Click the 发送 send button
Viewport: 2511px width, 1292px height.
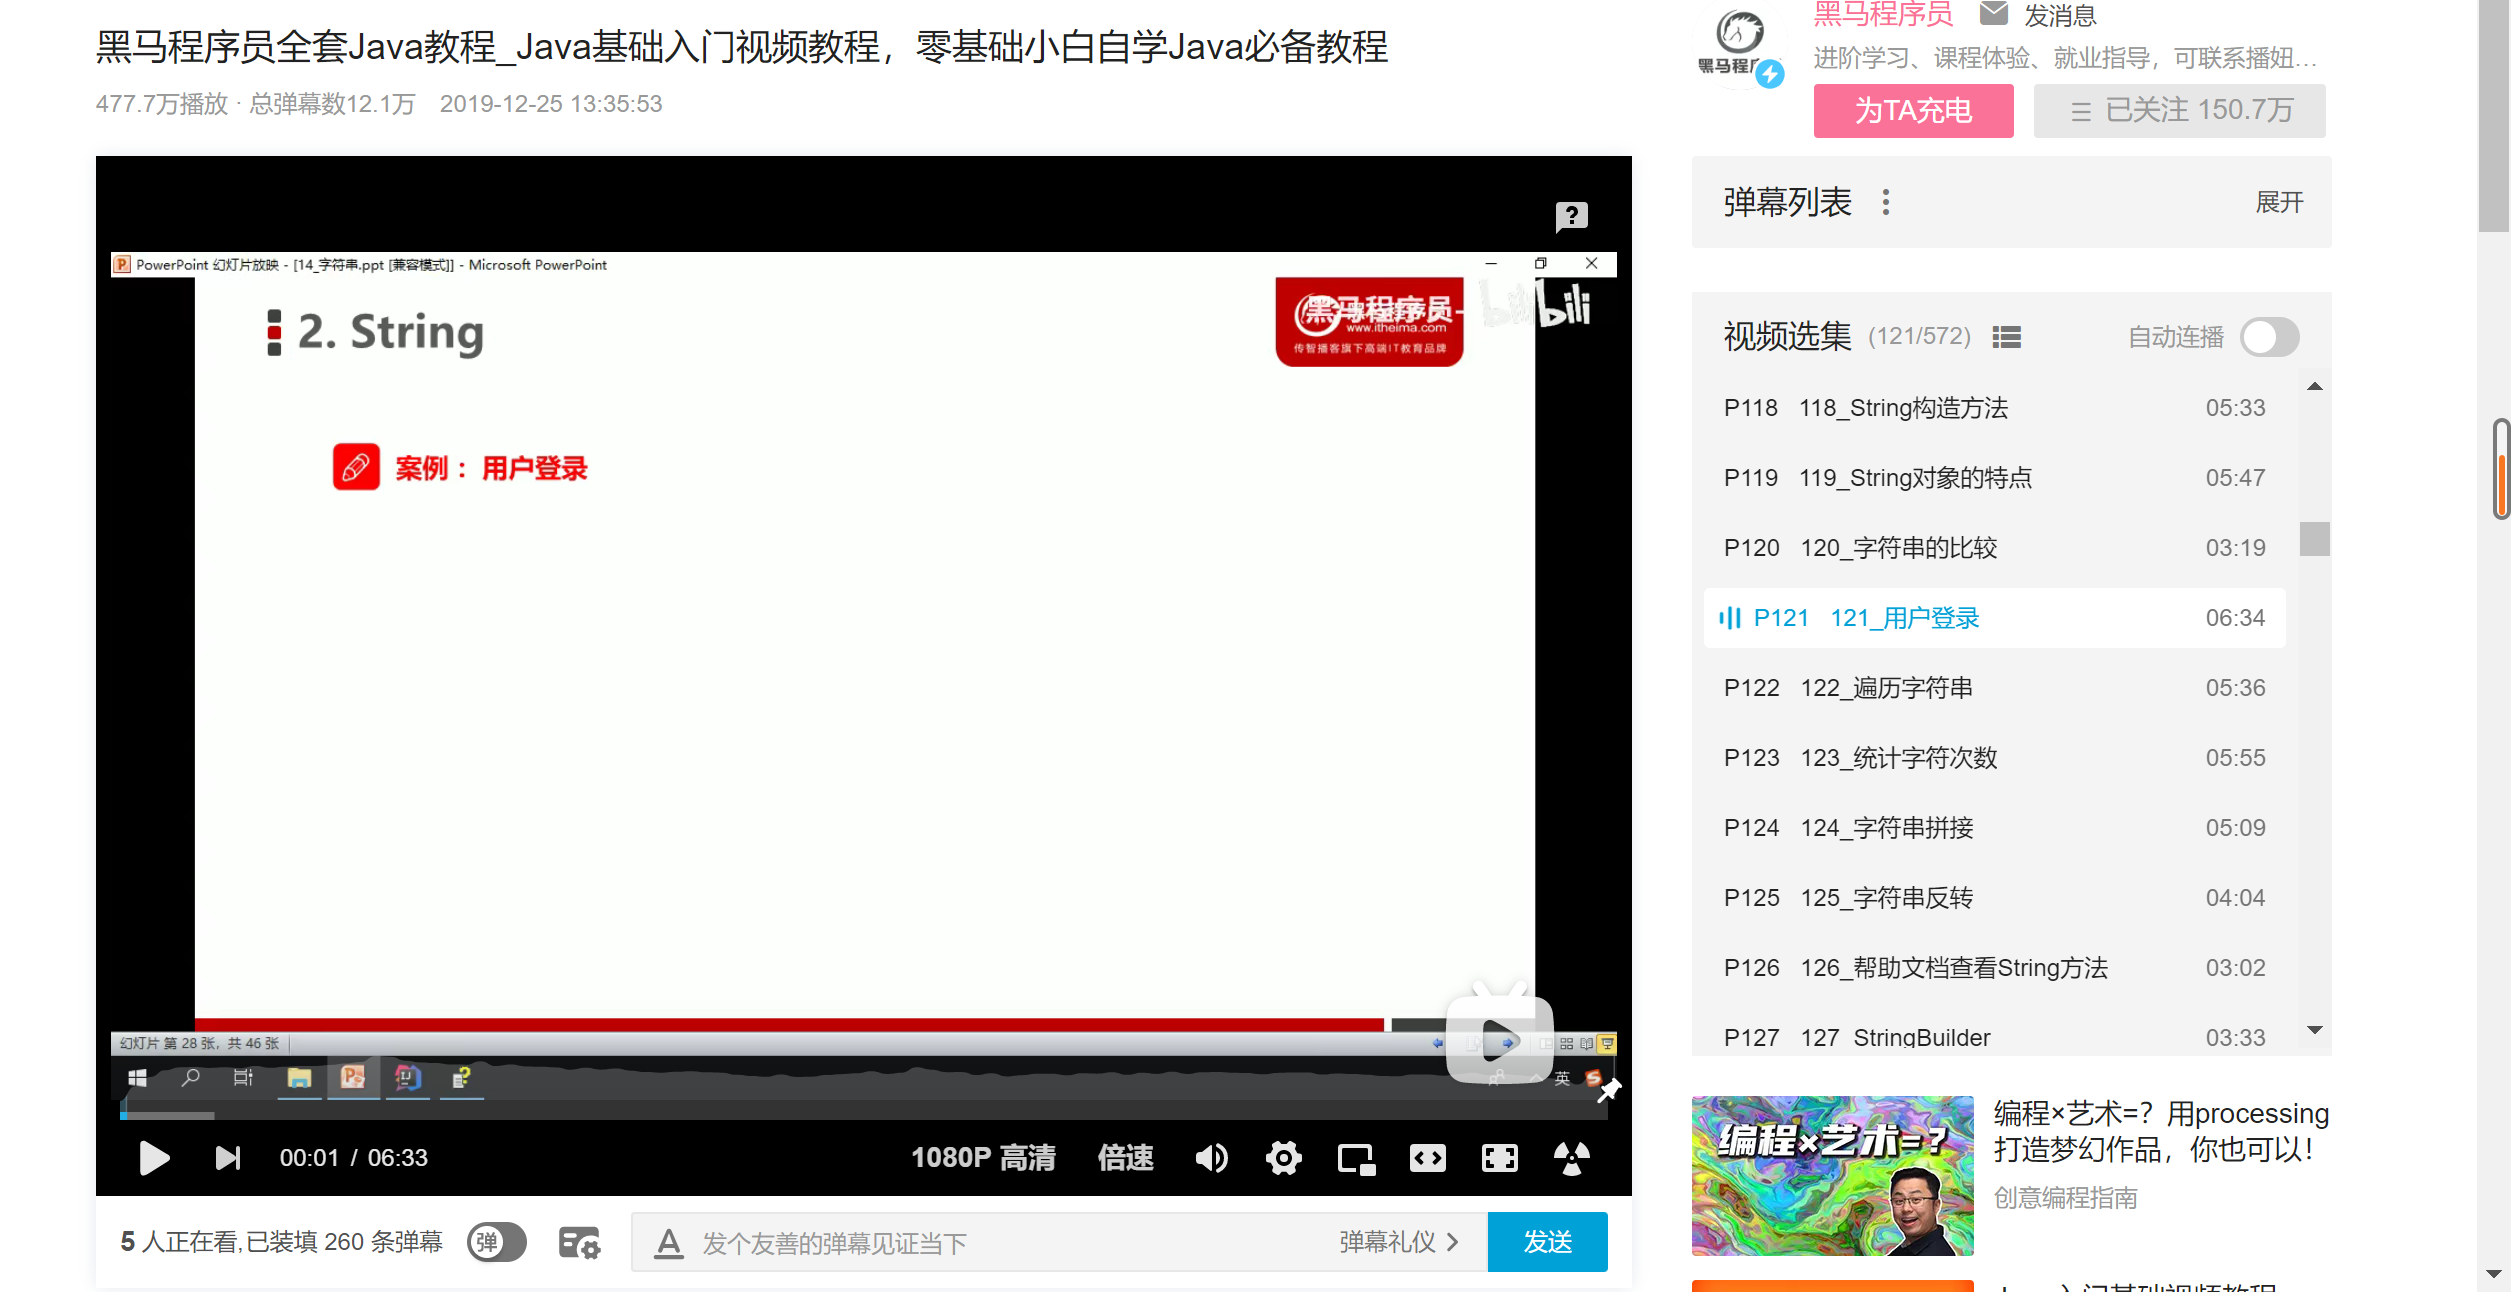click(1547, 1242)
